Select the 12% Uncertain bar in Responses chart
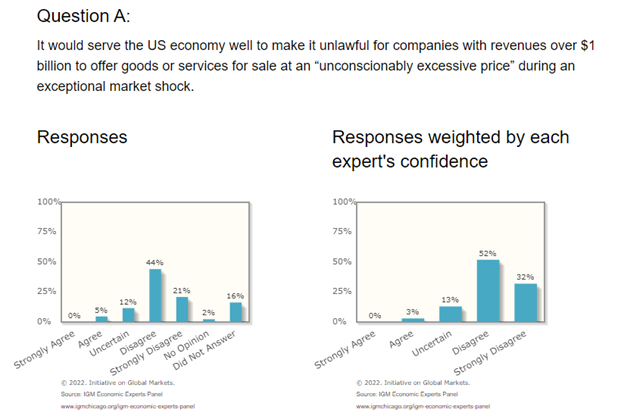Image resolution: width=624 pixels, height=419 pixels. 128,315
